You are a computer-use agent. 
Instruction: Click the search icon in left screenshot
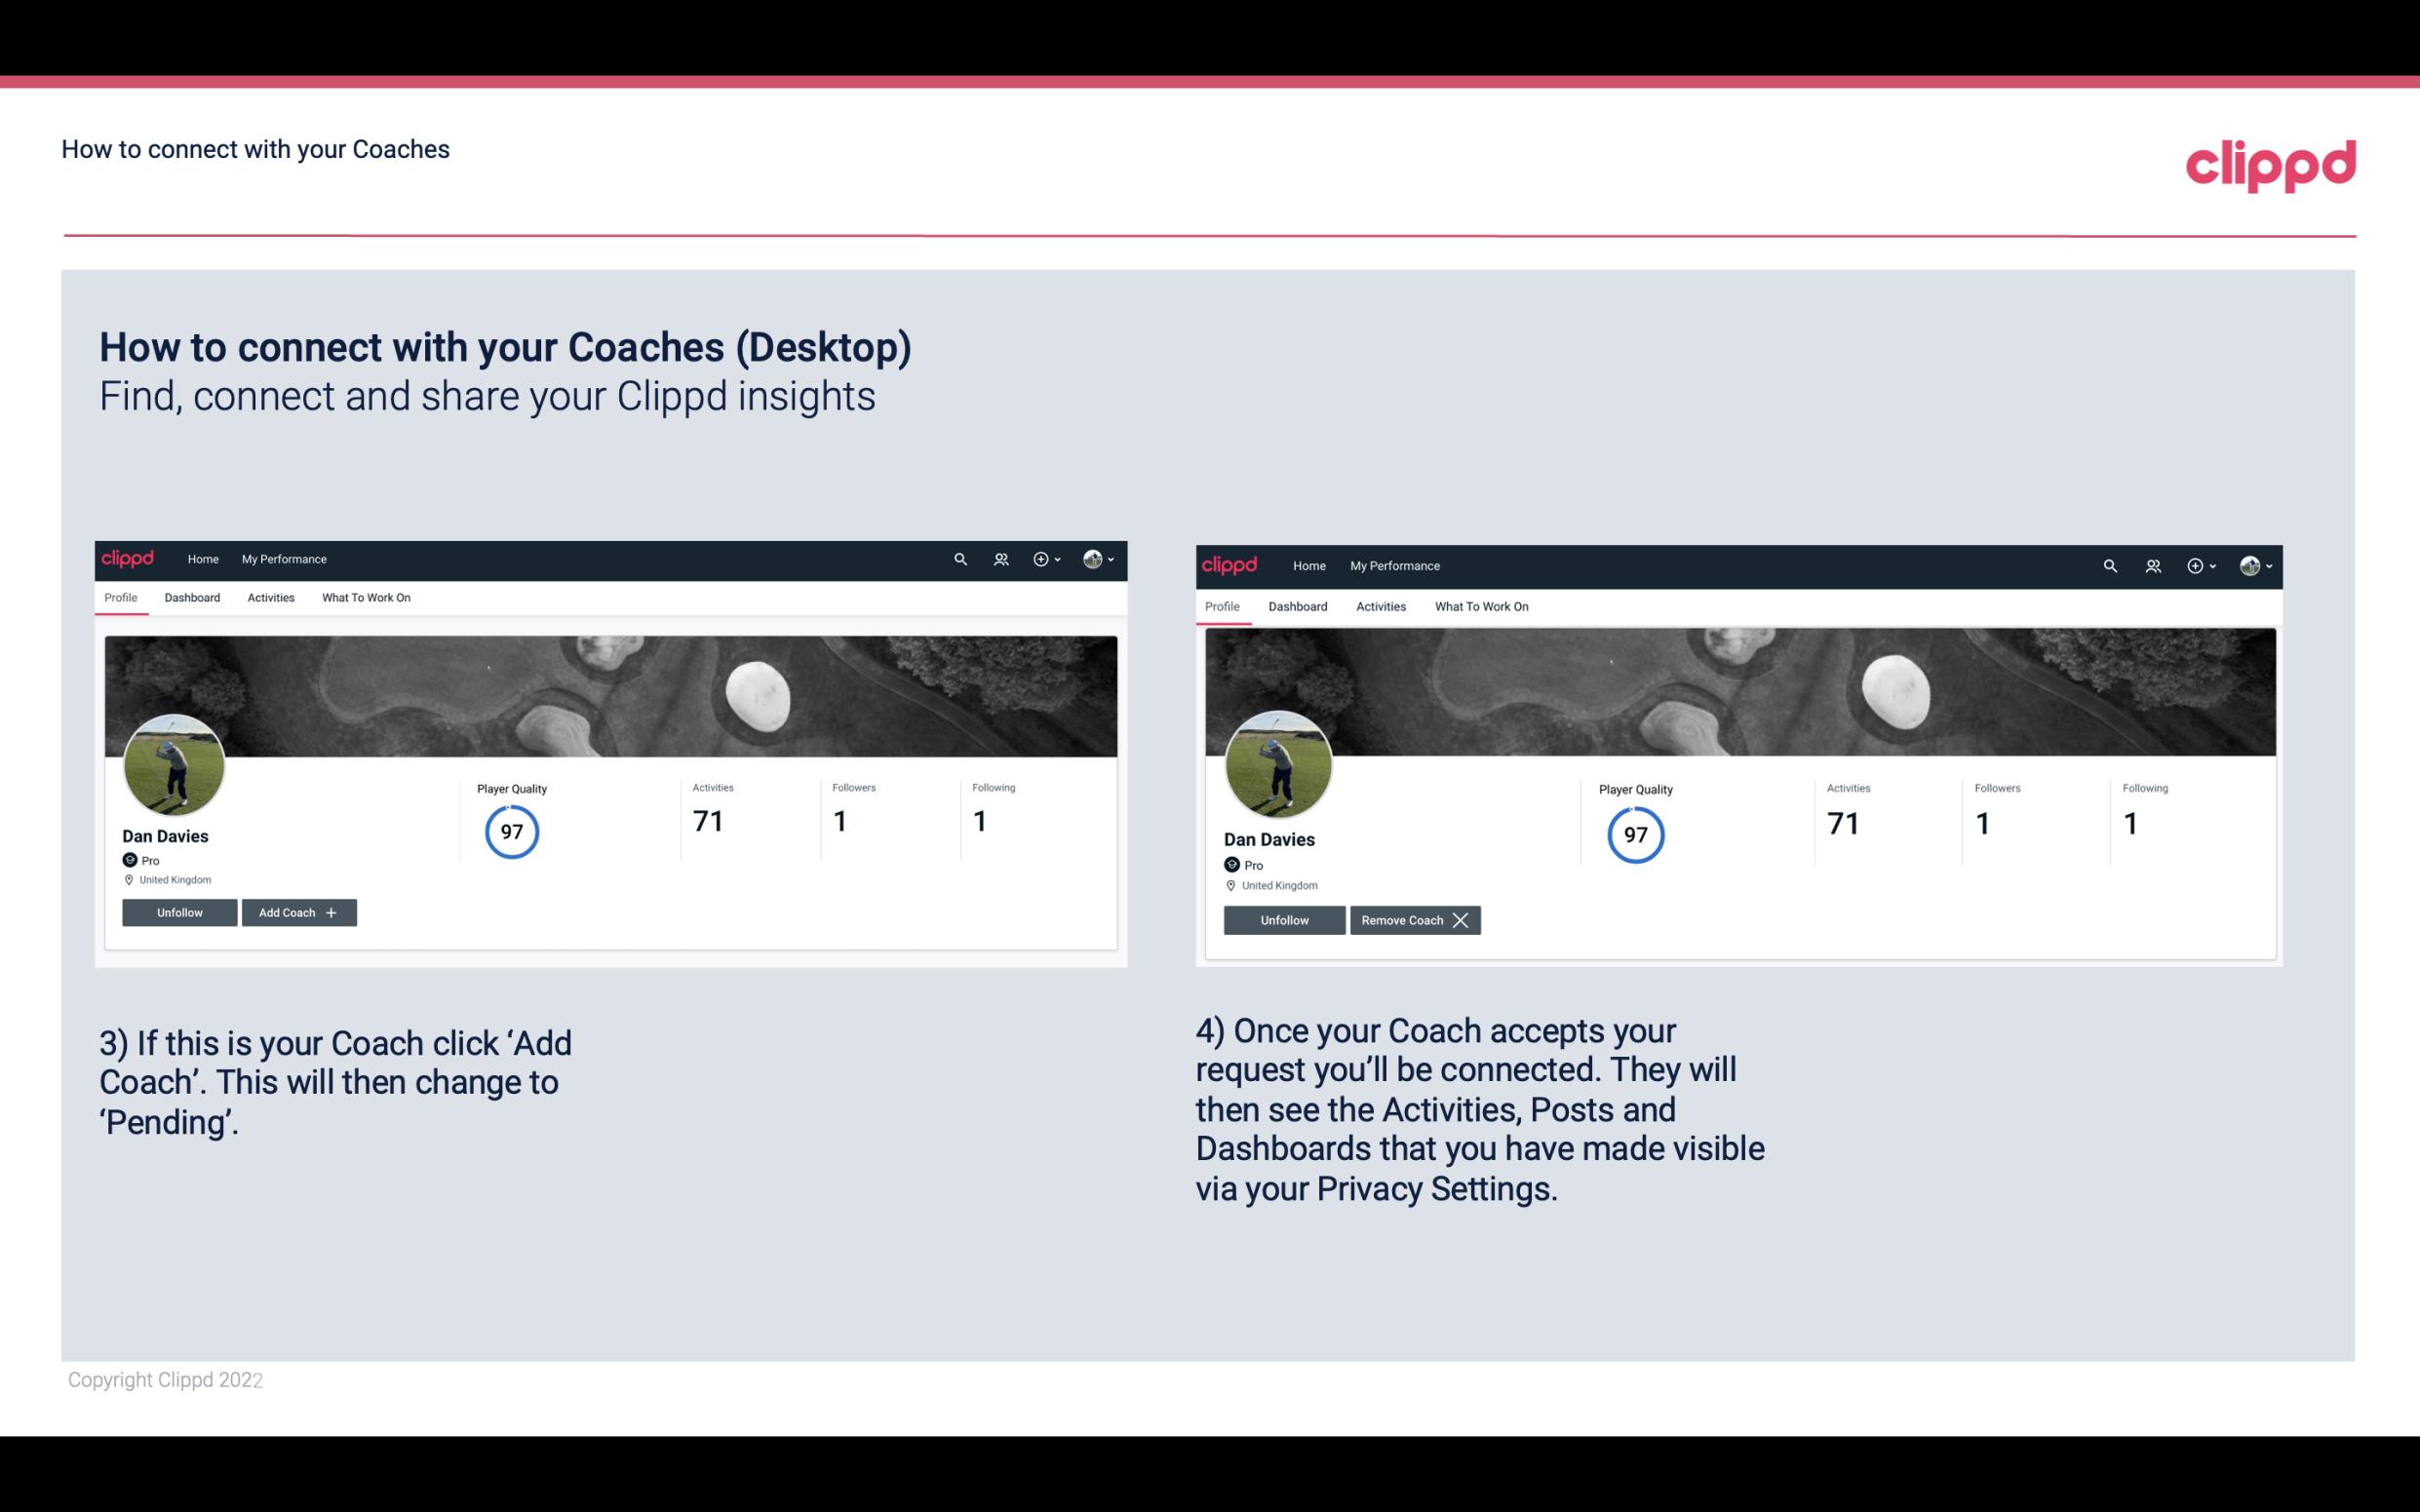click(x=960, y=558)
